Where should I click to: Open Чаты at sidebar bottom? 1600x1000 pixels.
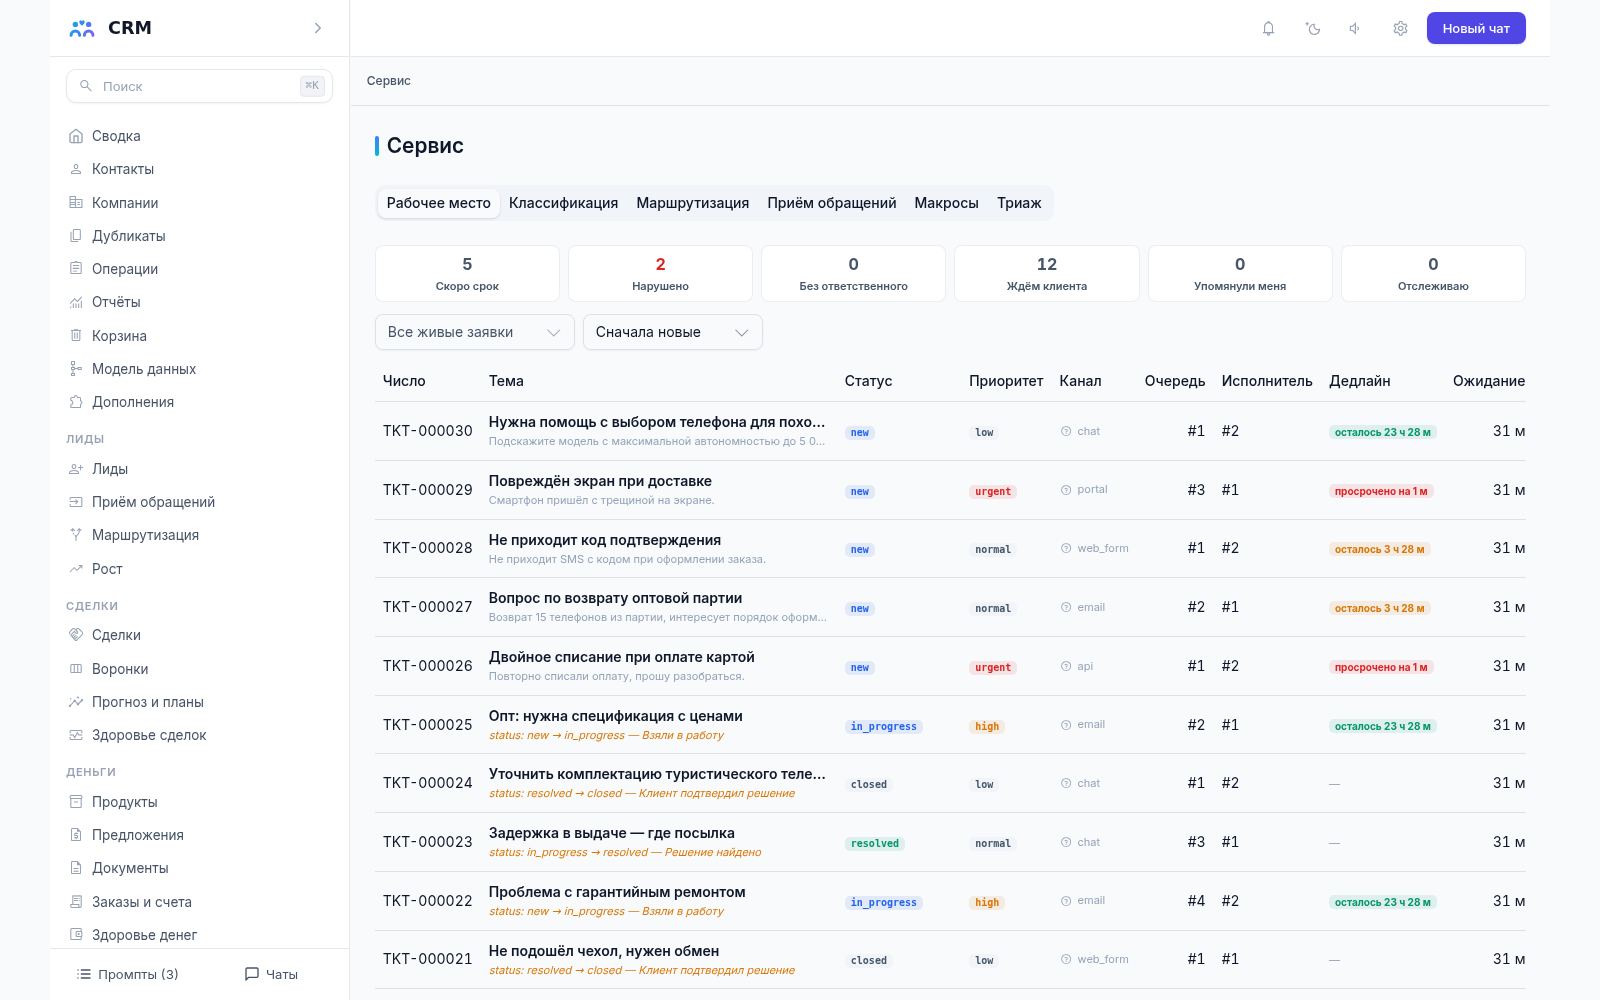point(271,974)
